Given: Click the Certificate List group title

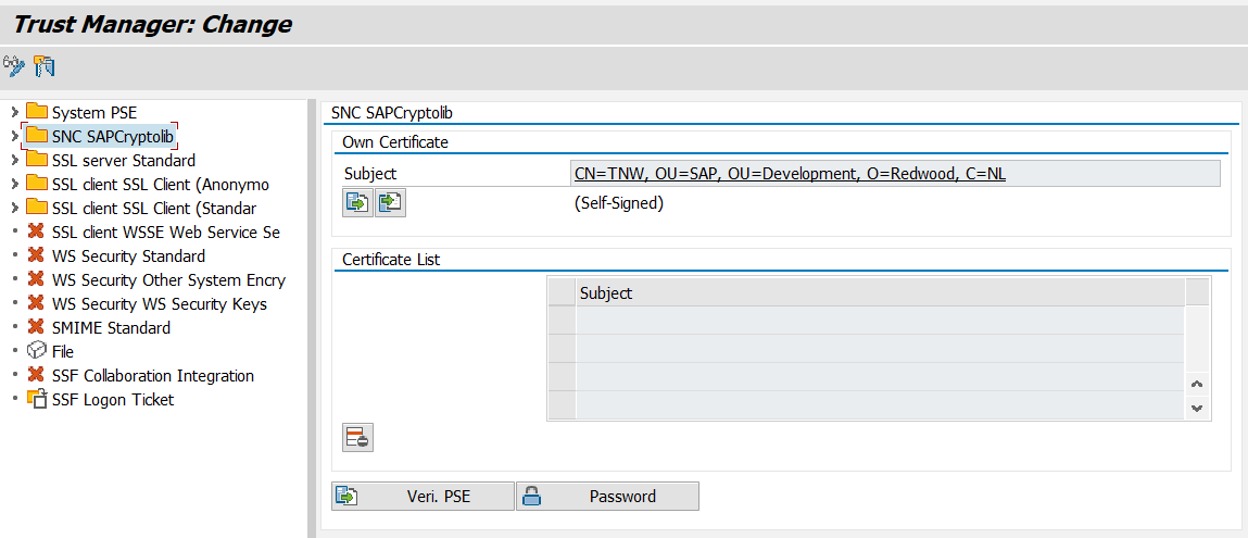Looking at the screenshot, I should (391, 259).
